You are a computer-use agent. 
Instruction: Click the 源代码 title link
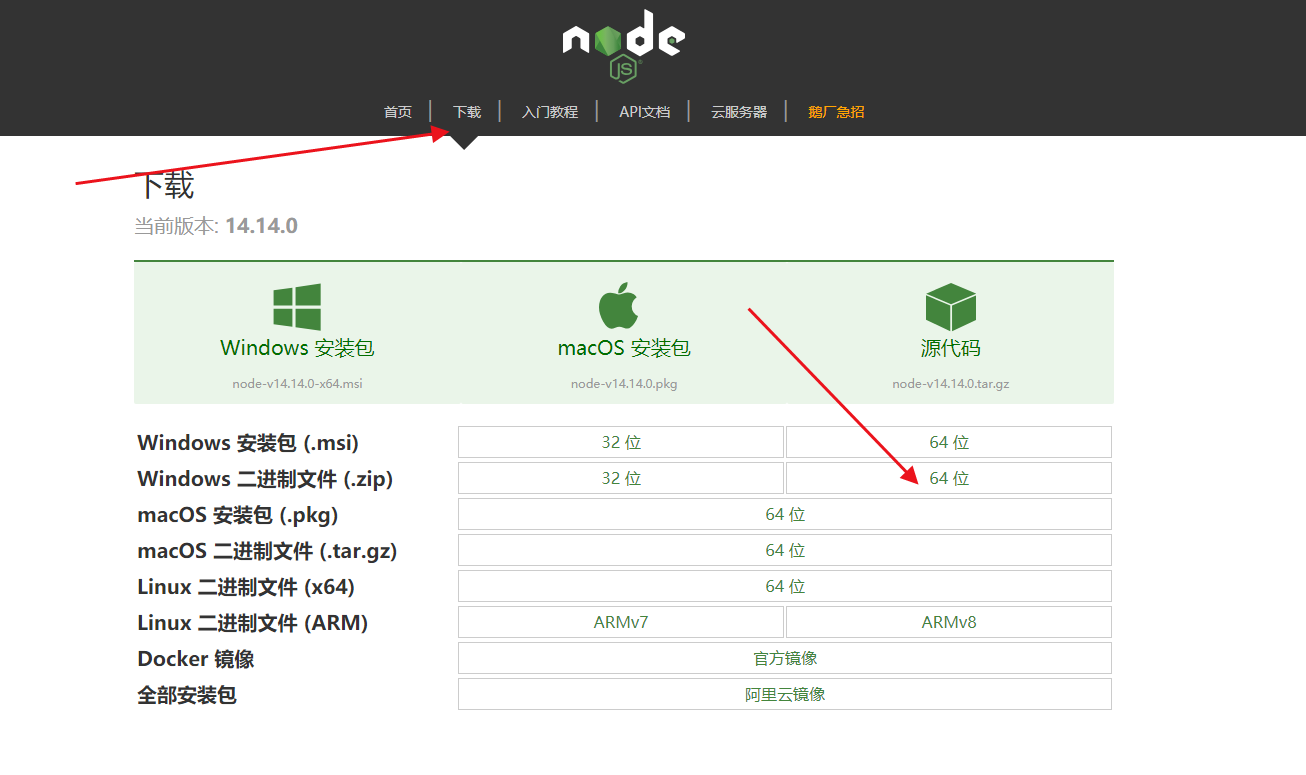(950, 348)
